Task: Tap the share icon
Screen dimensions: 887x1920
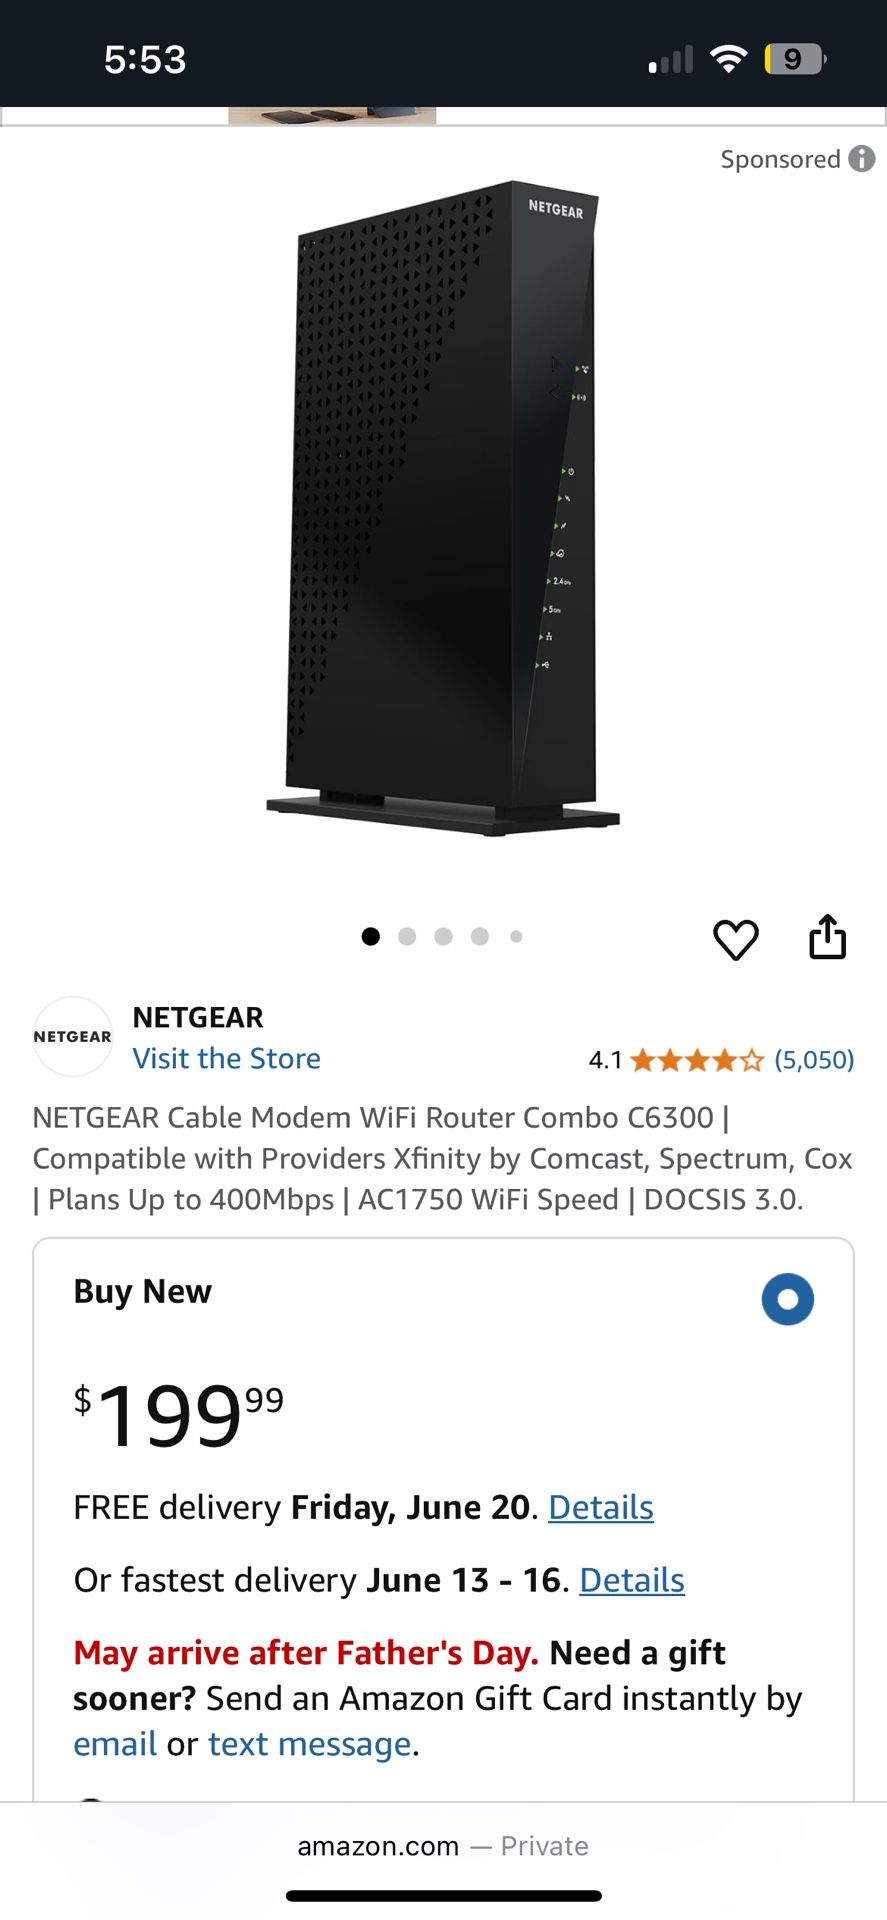Action: pyautogui.click(x=827, y=937)
